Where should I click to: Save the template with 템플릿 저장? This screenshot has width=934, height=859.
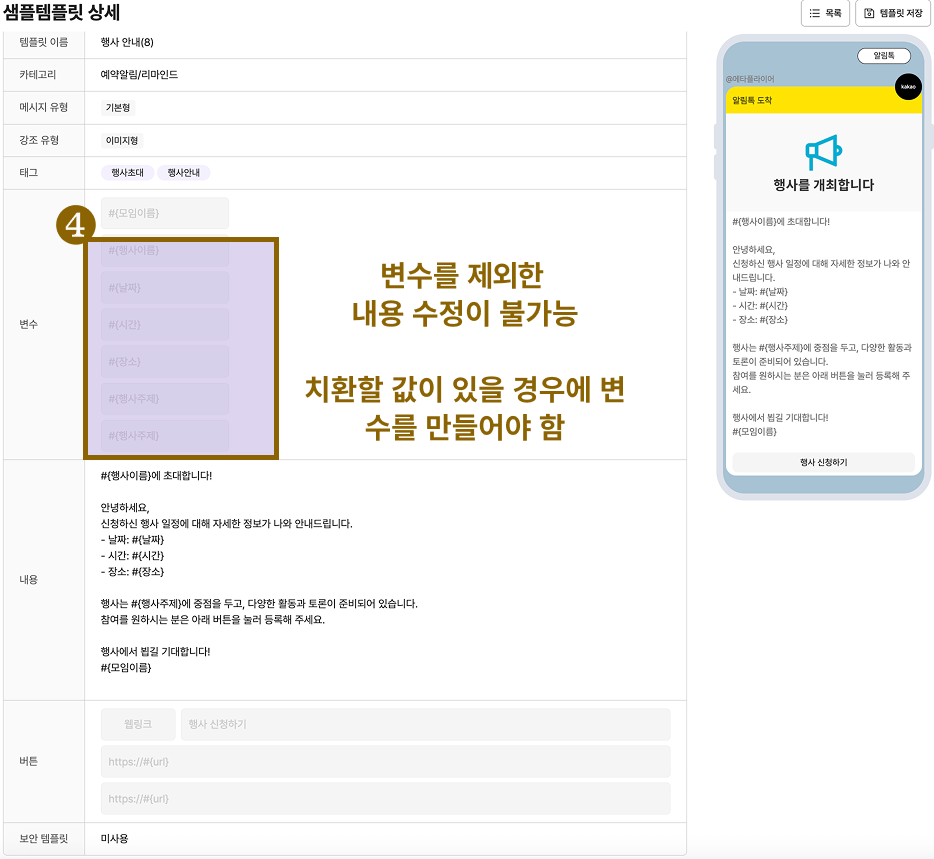pos(893,13)
